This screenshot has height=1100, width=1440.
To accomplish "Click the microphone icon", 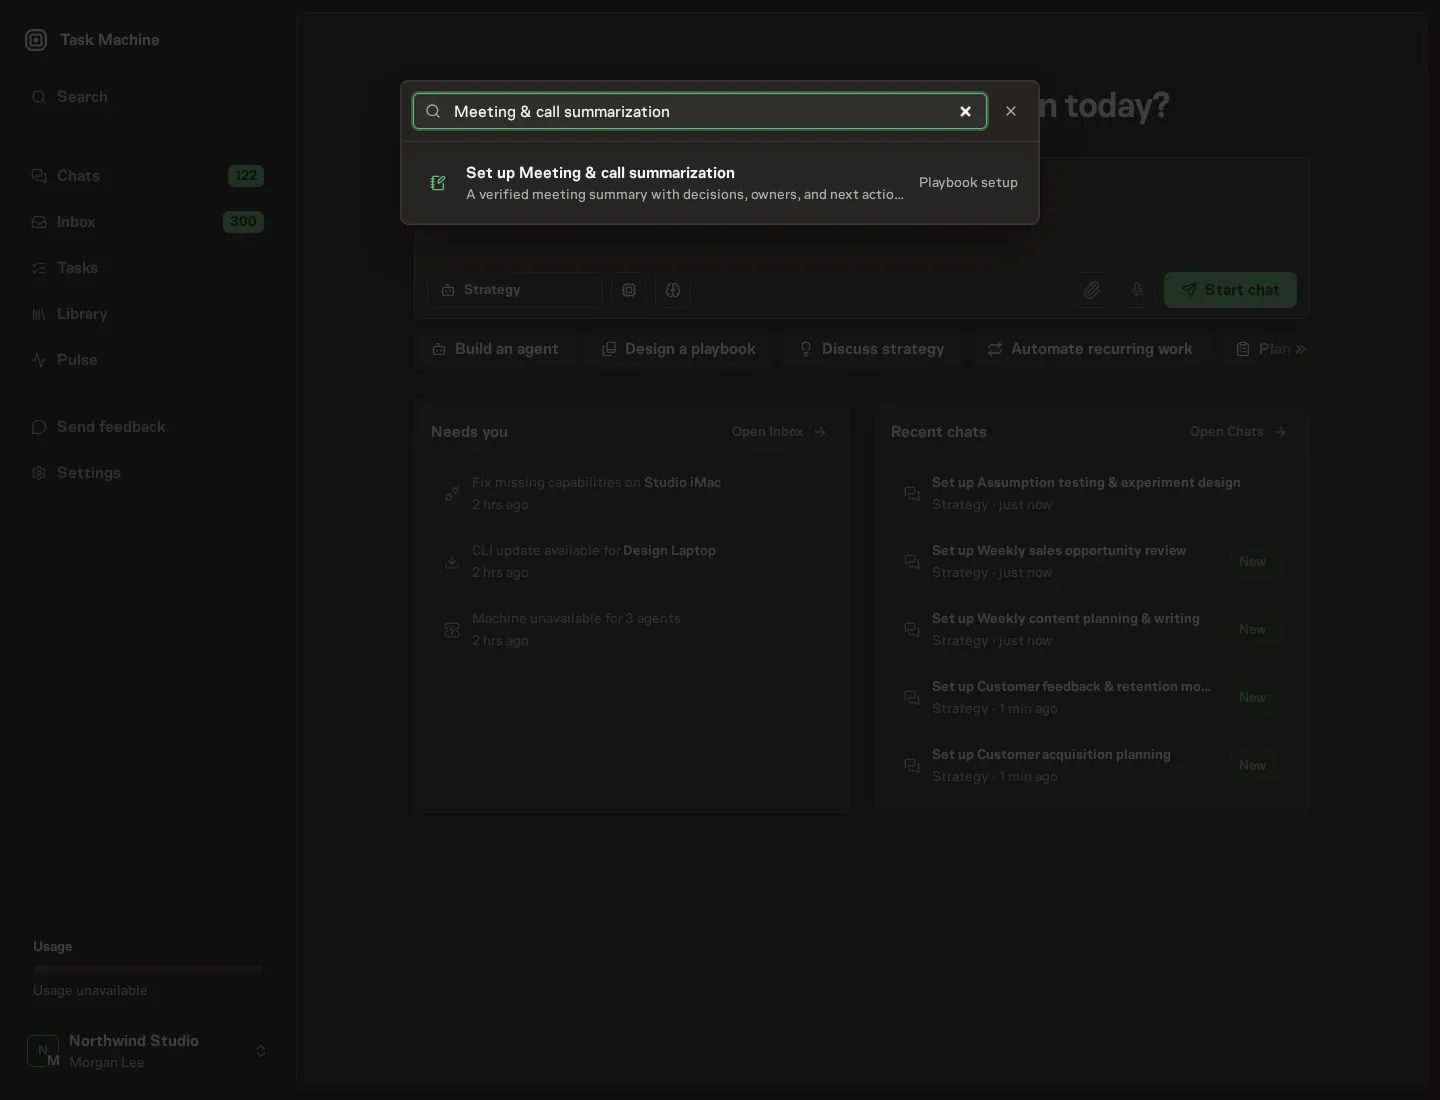I will click(1137, 290).
